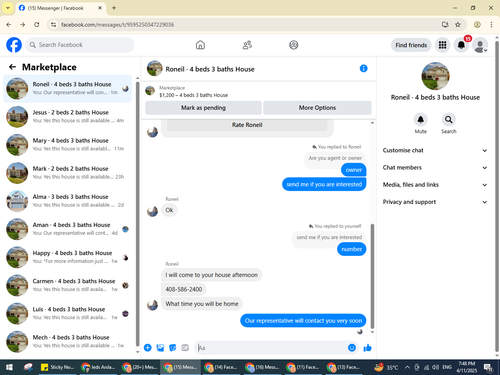Open the account profile avatar menu
The width and height of the screenshot is (500, 375).
[480, 45]
